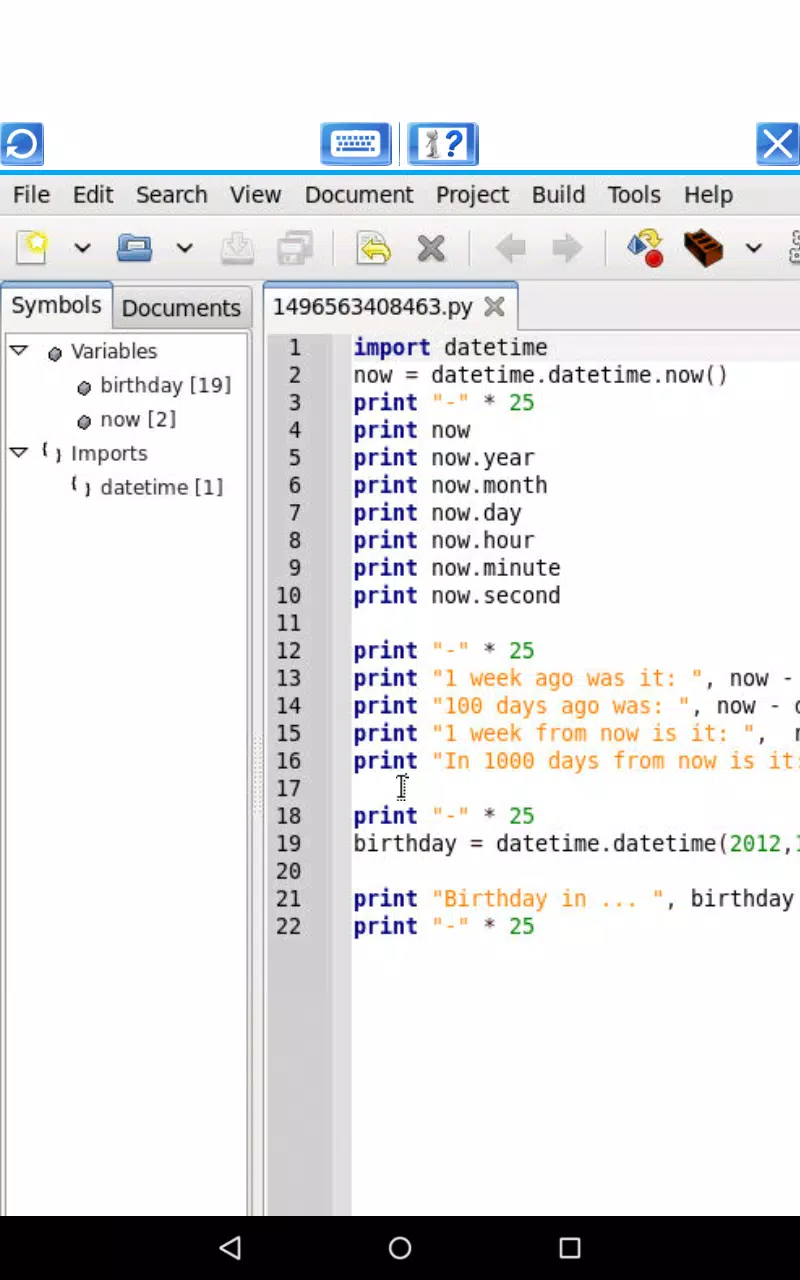Image resolution: width=800 pixels, height=1280 pixels.
Task: Open the File menu
Action: [31, 195]
